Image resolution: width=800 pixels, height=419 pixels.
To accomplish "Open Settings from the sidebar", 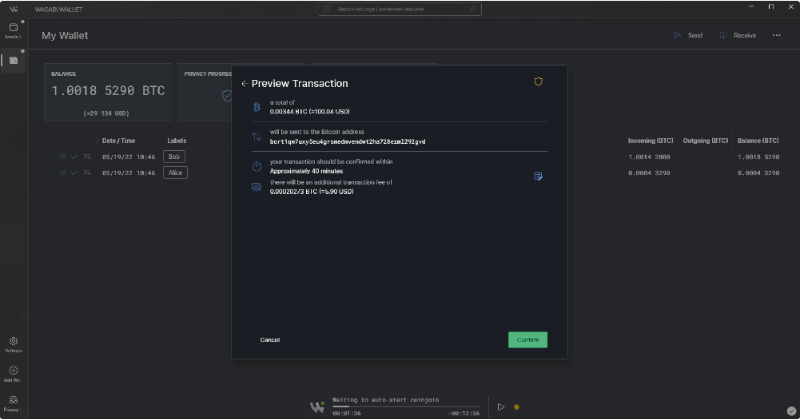I will [13, 345].
